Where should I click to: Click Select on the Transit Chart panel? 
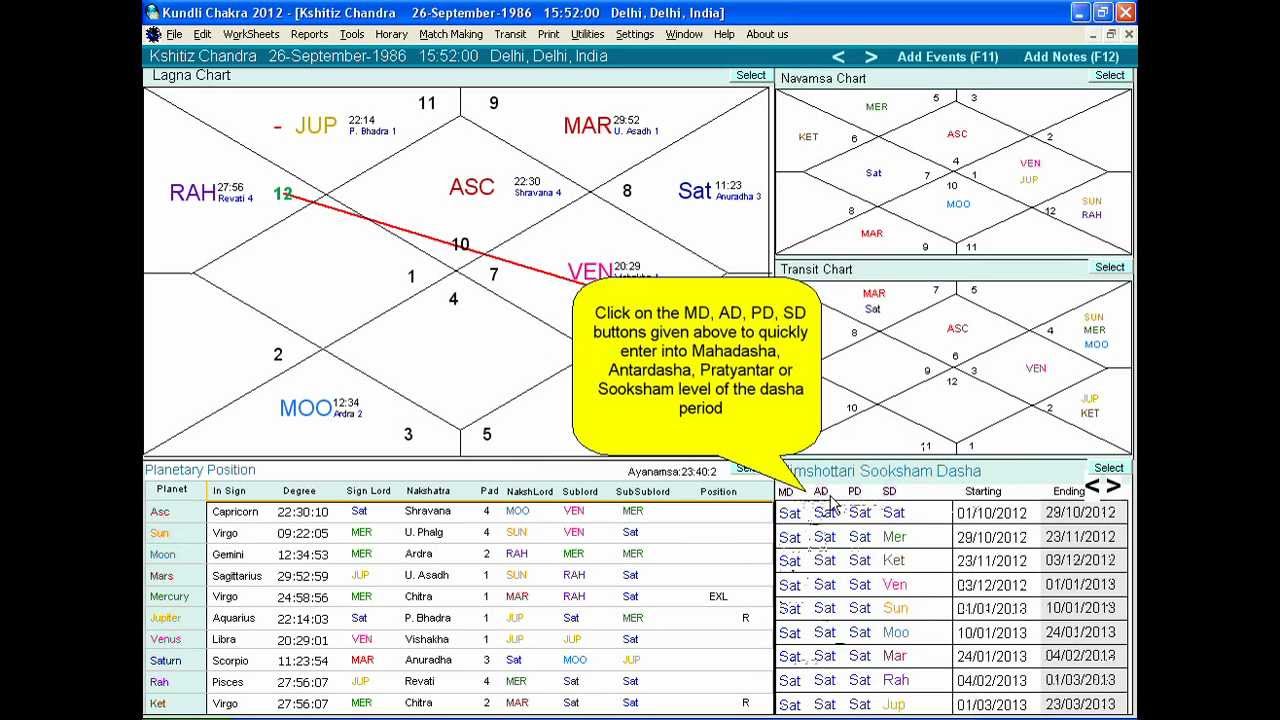[1110, 267]
